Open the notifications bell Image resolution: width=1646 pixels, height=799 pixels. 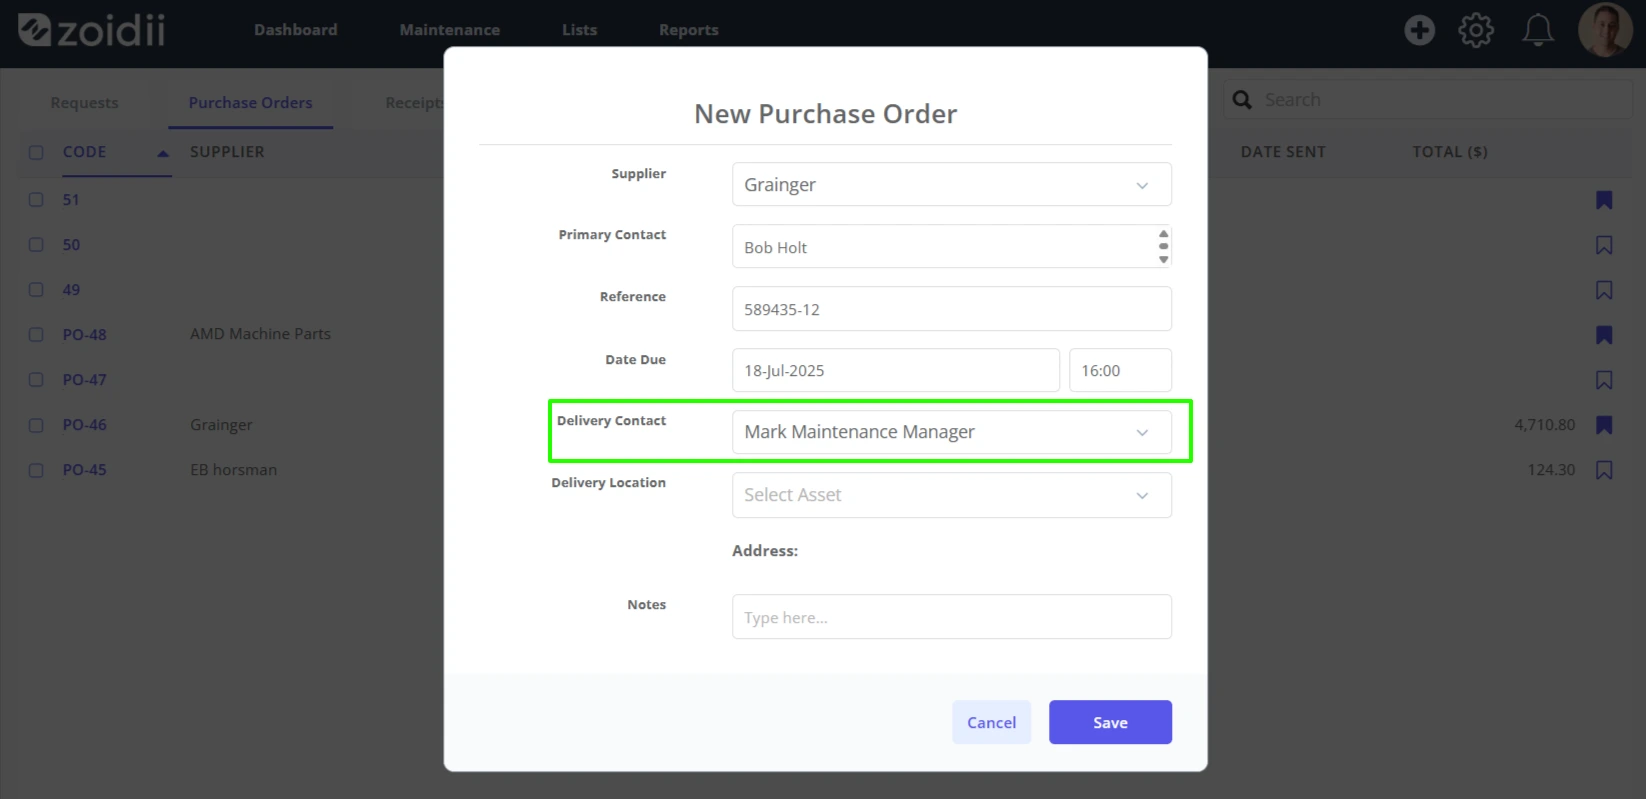1538,30
